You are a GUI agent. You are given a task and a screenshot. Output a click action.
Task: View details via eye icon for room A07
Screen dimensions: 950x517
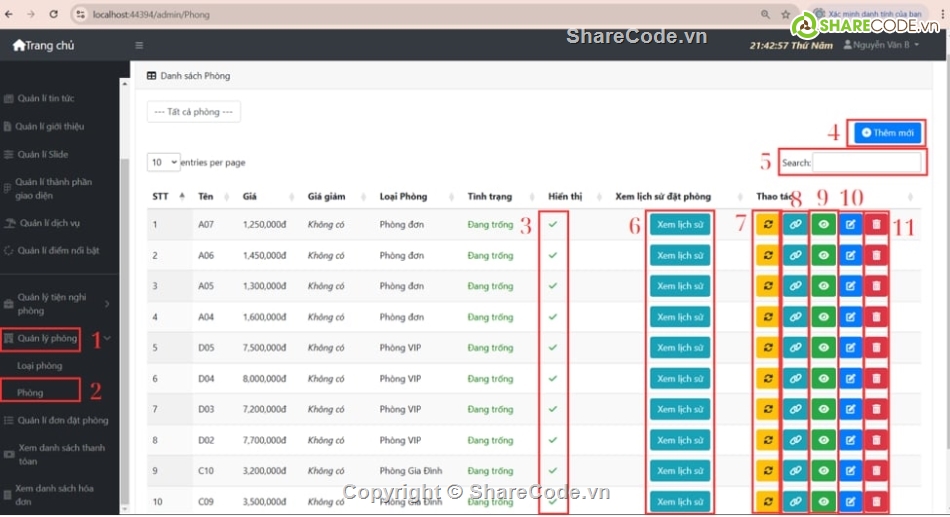[823, 224]
